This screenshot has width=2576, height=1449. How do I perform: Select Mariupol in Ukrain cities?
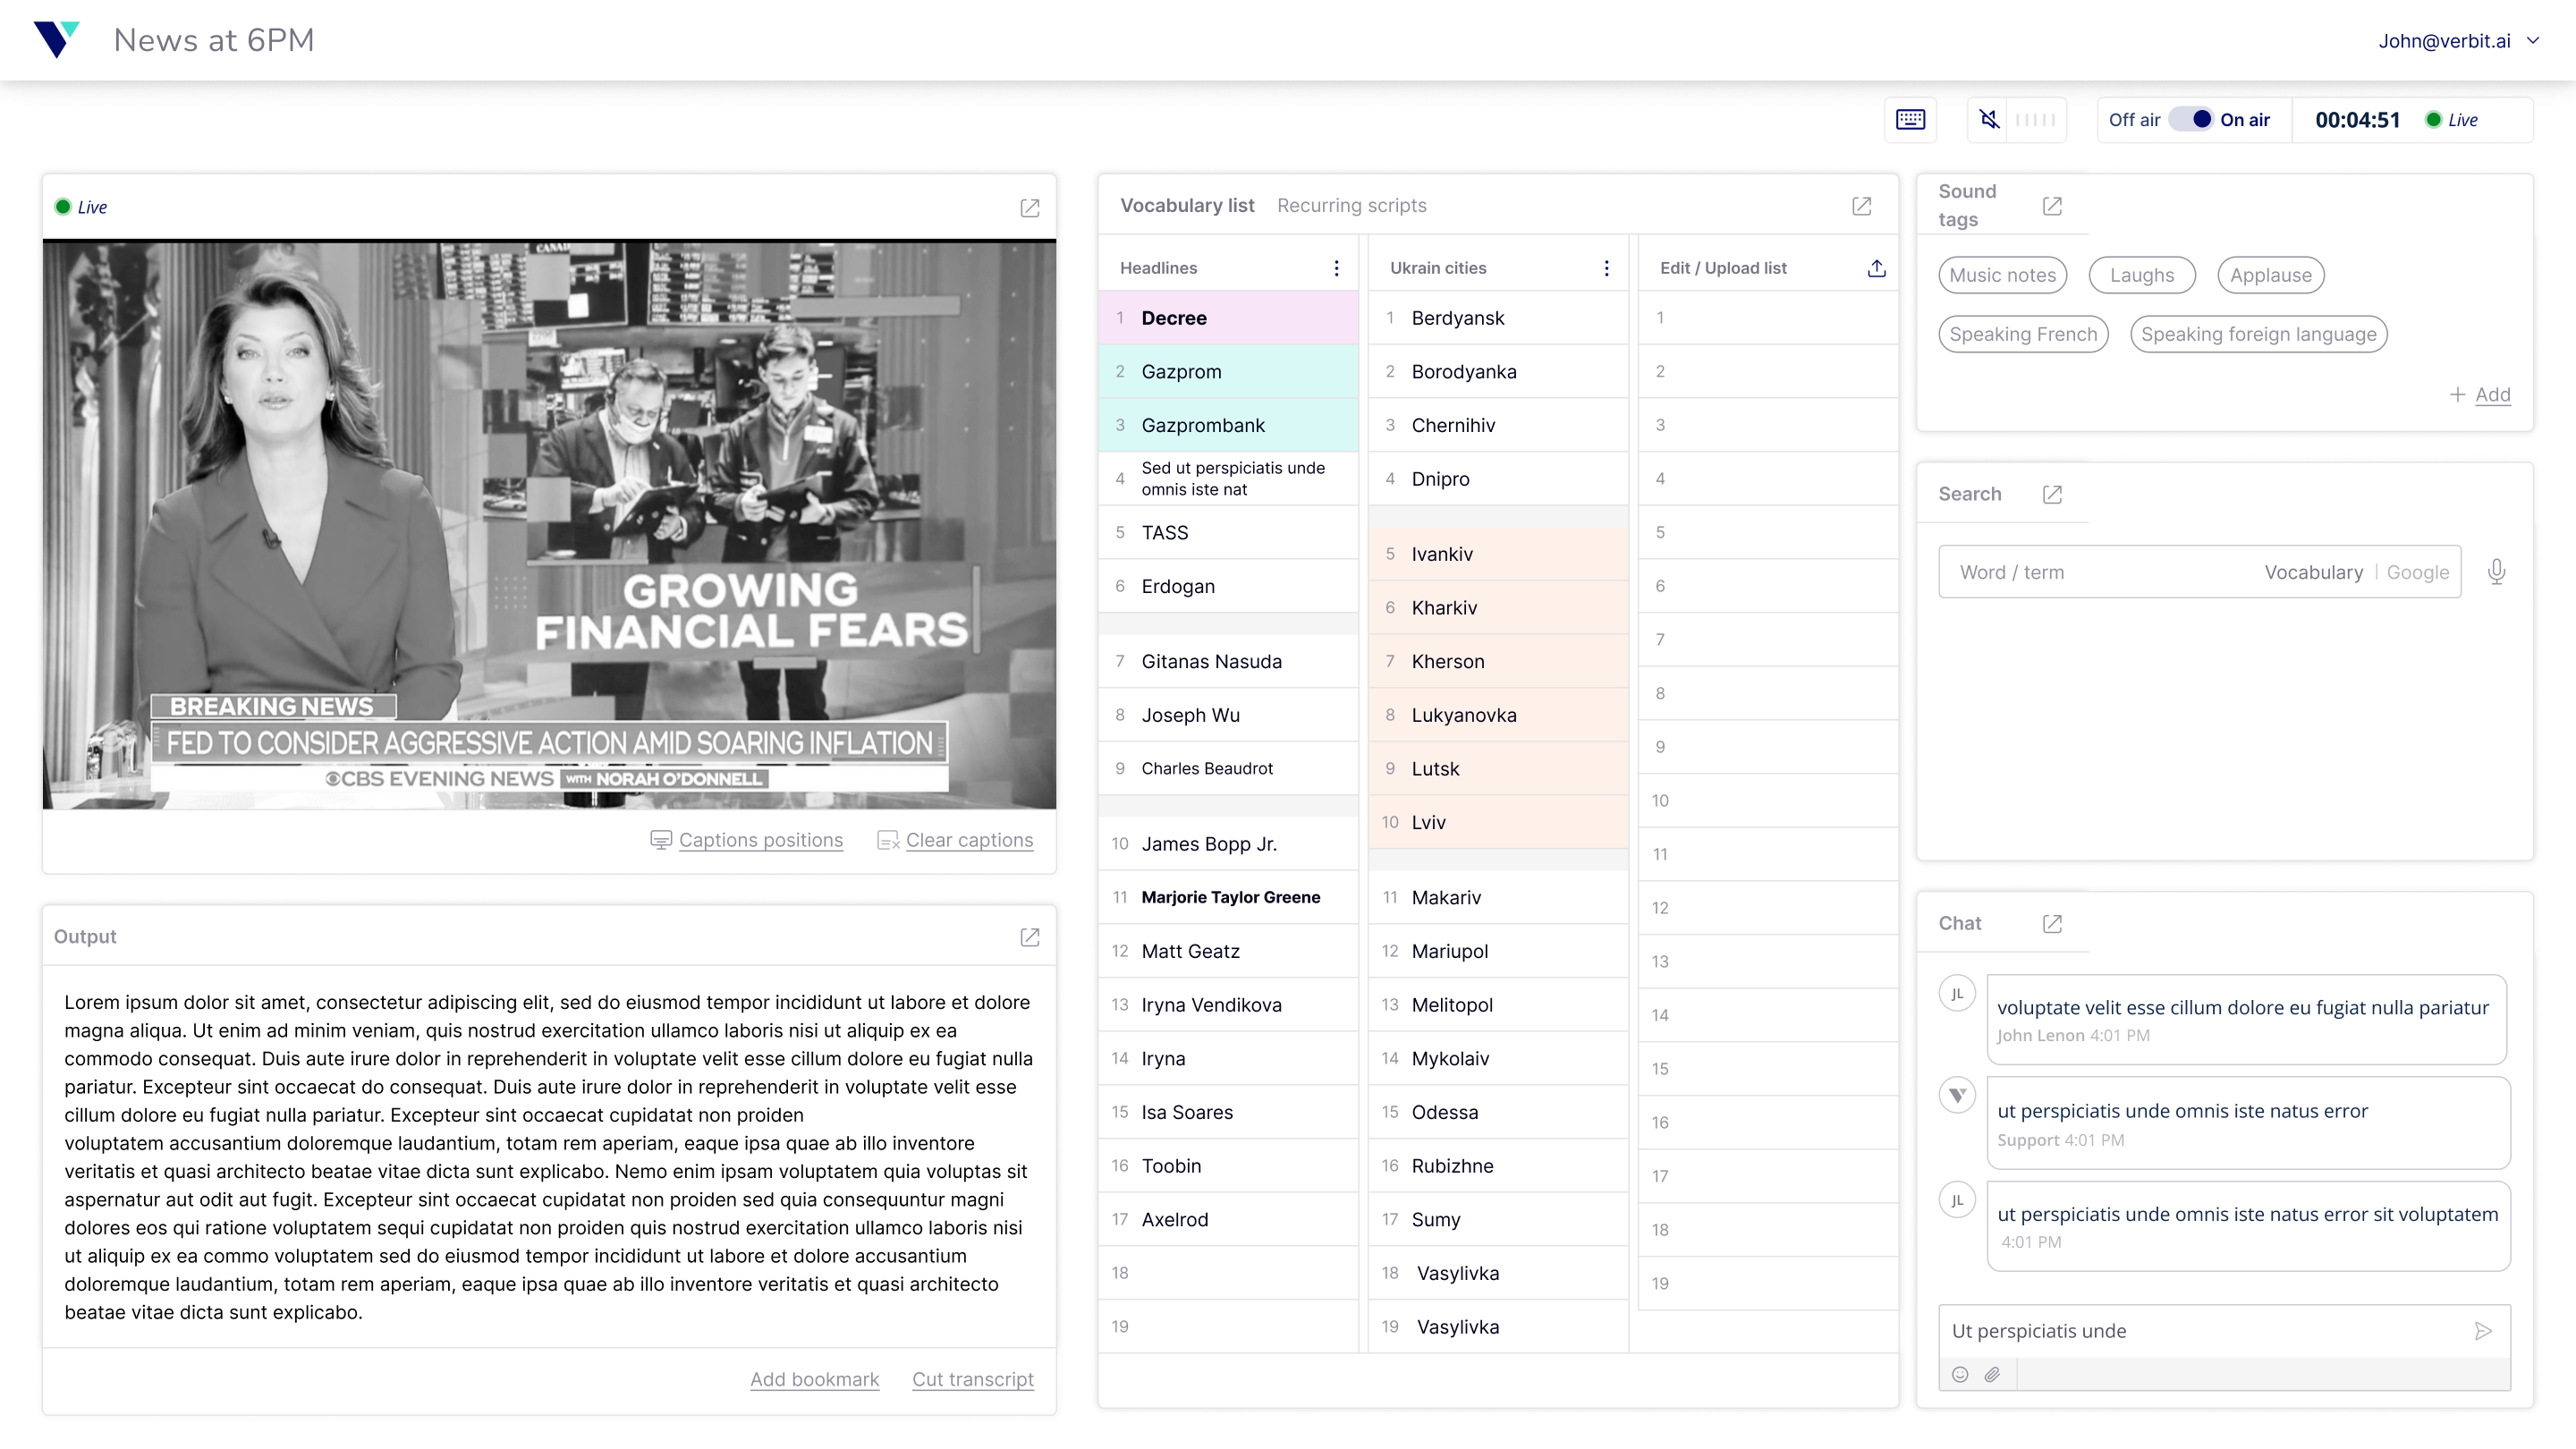(x=1498, y=951)
